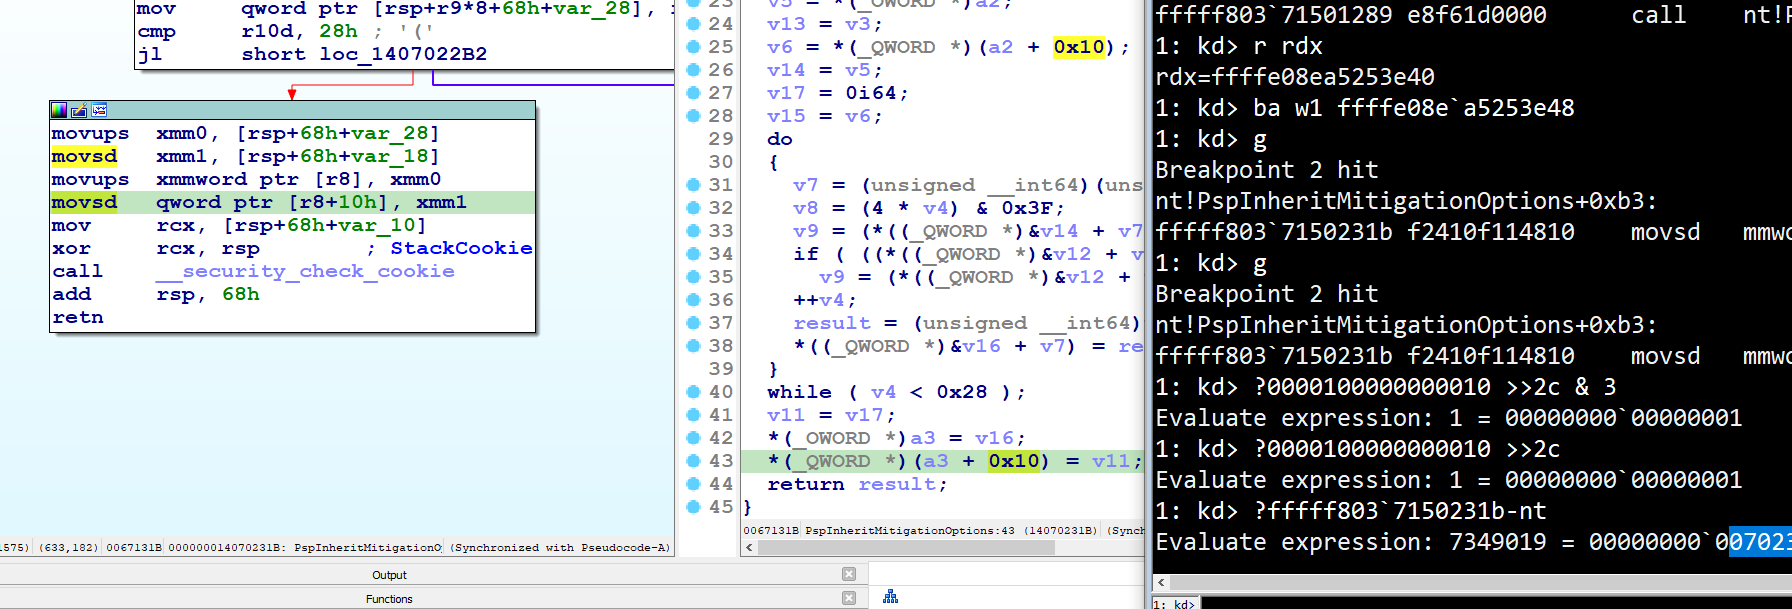Click WinDbg scrollbar left arrow
This screenshot has width=1792, height=609.
1161,582
